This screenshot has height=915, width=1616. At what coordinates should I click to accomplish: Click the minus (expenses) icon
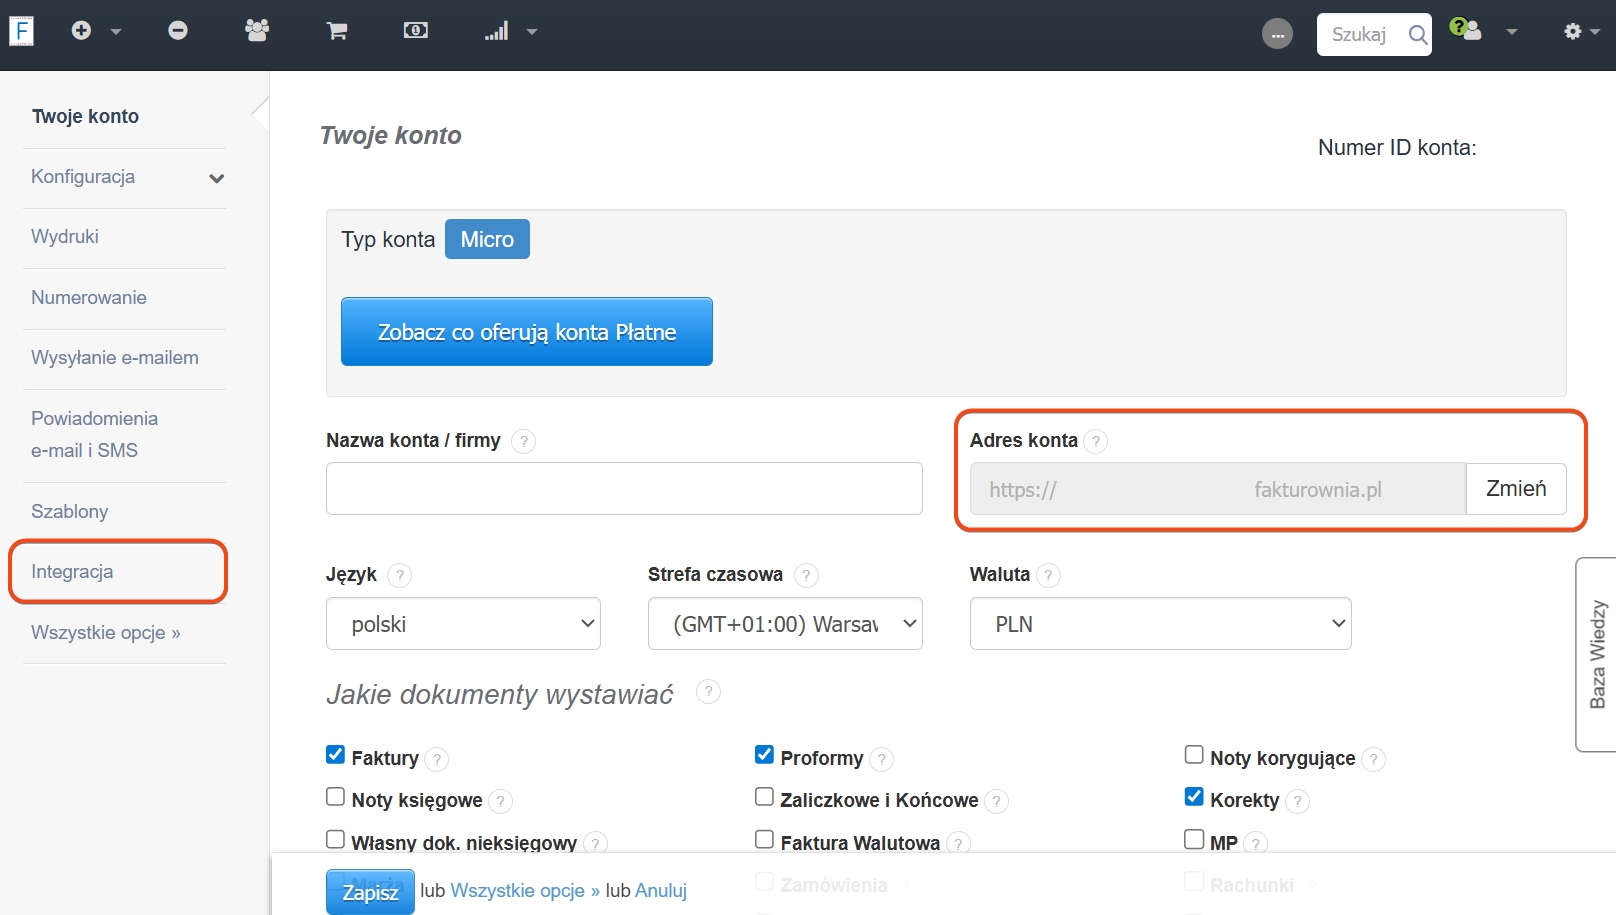point(178,31)
